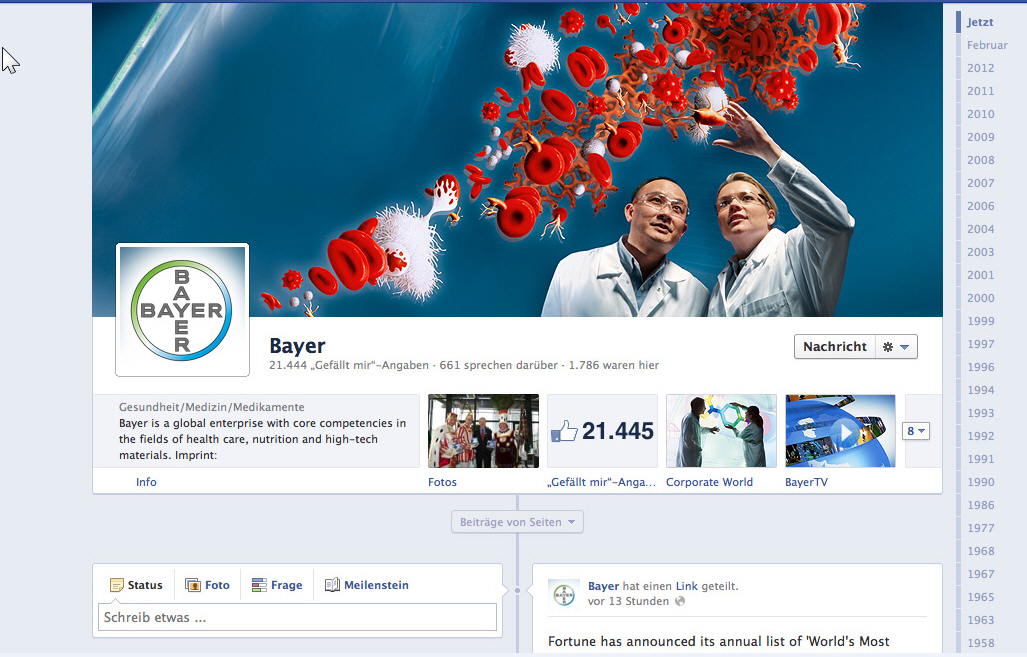Screen dimensions: 1027x657
Task: Click the Bayer cross logo profile picture
Action: coord(182,310)
